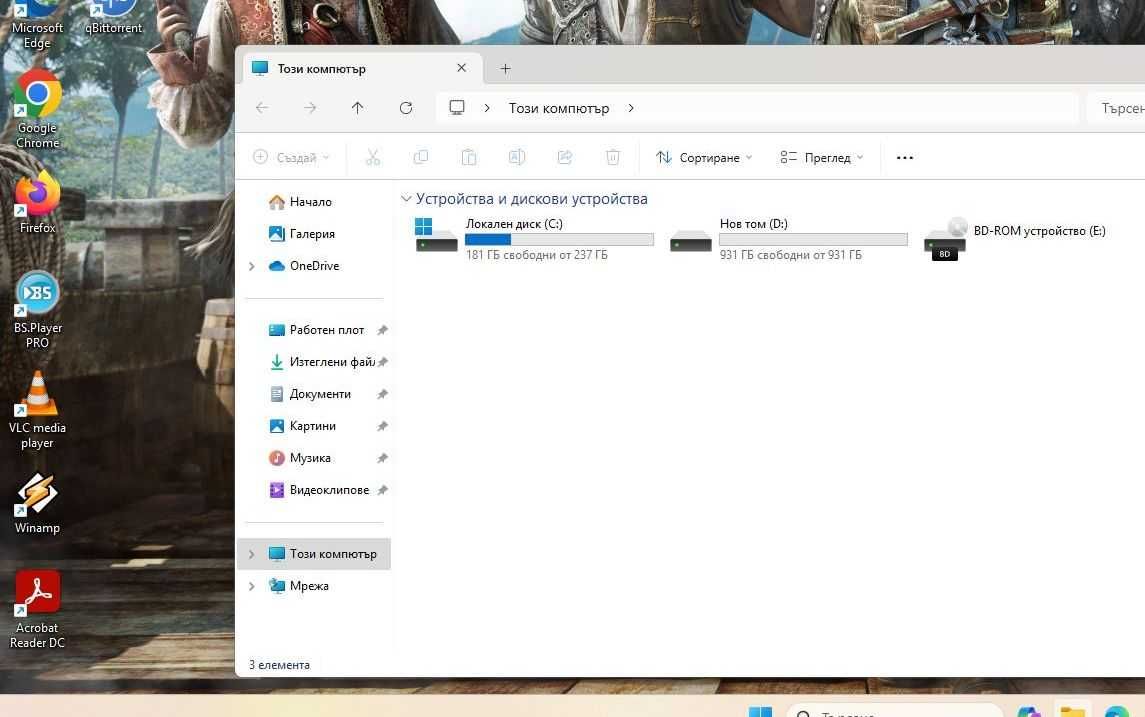Expand the OneDrive tree node
This screenshot has width=1145, height=717.
(252, 267)
